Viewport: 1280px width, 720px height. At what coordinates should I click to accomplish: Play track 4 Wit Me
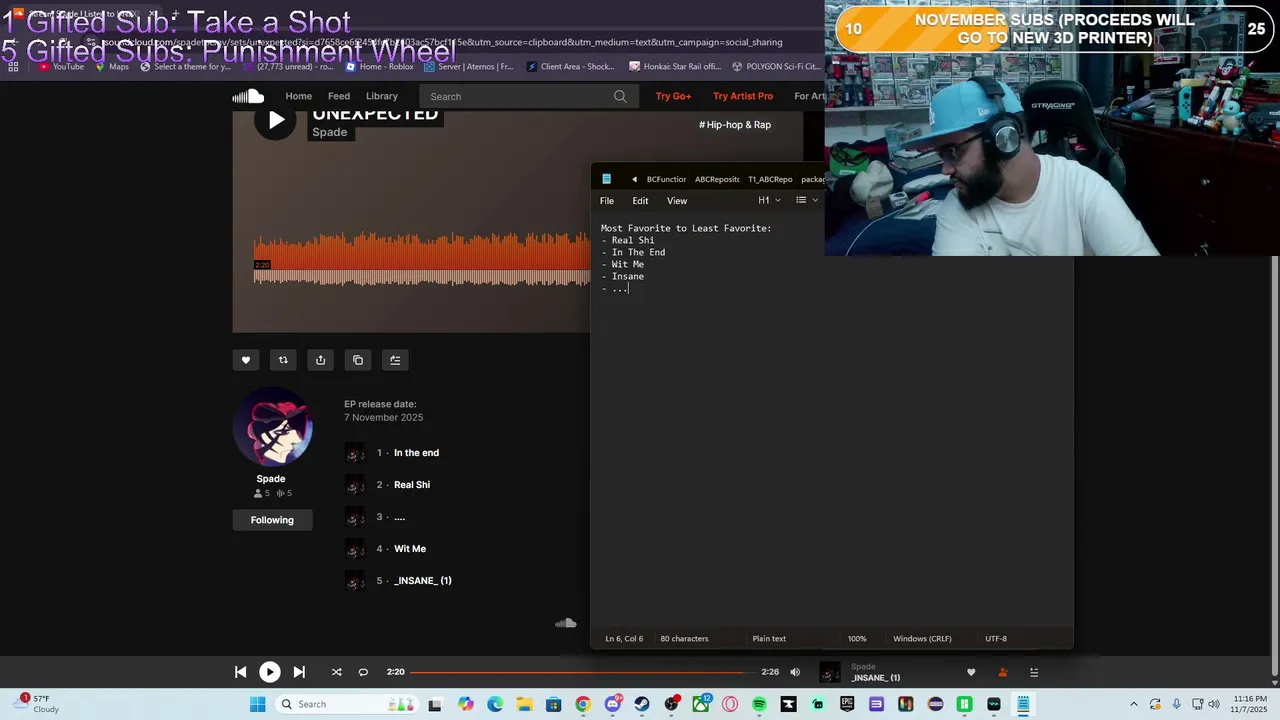(410, 549)
